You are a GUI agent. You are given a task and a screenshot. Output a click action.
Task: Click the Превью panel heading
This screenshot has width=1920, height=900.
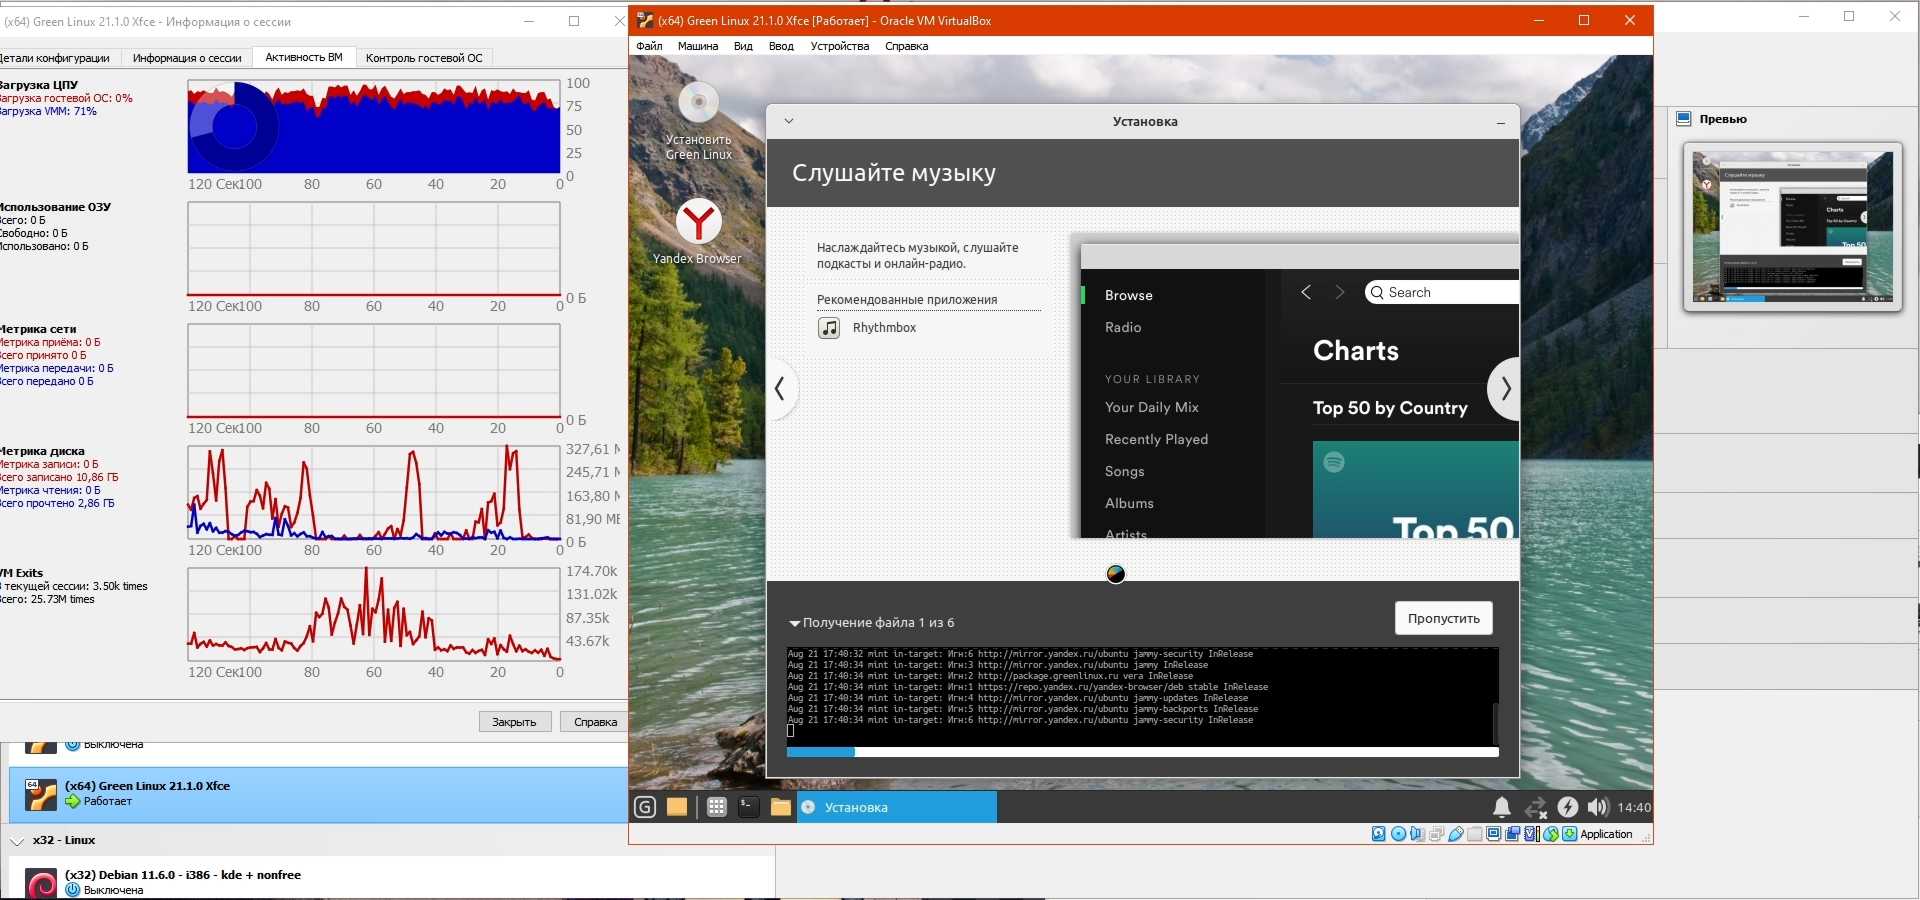(x=1723, y=119)
